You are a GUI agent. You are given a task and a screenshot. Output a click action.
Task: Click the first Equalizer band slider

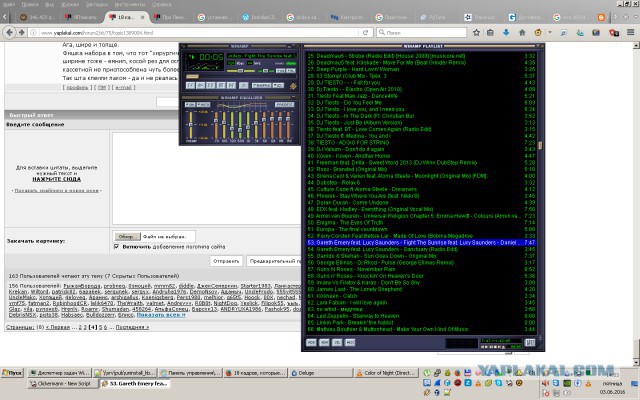click(x=216, y=125)
